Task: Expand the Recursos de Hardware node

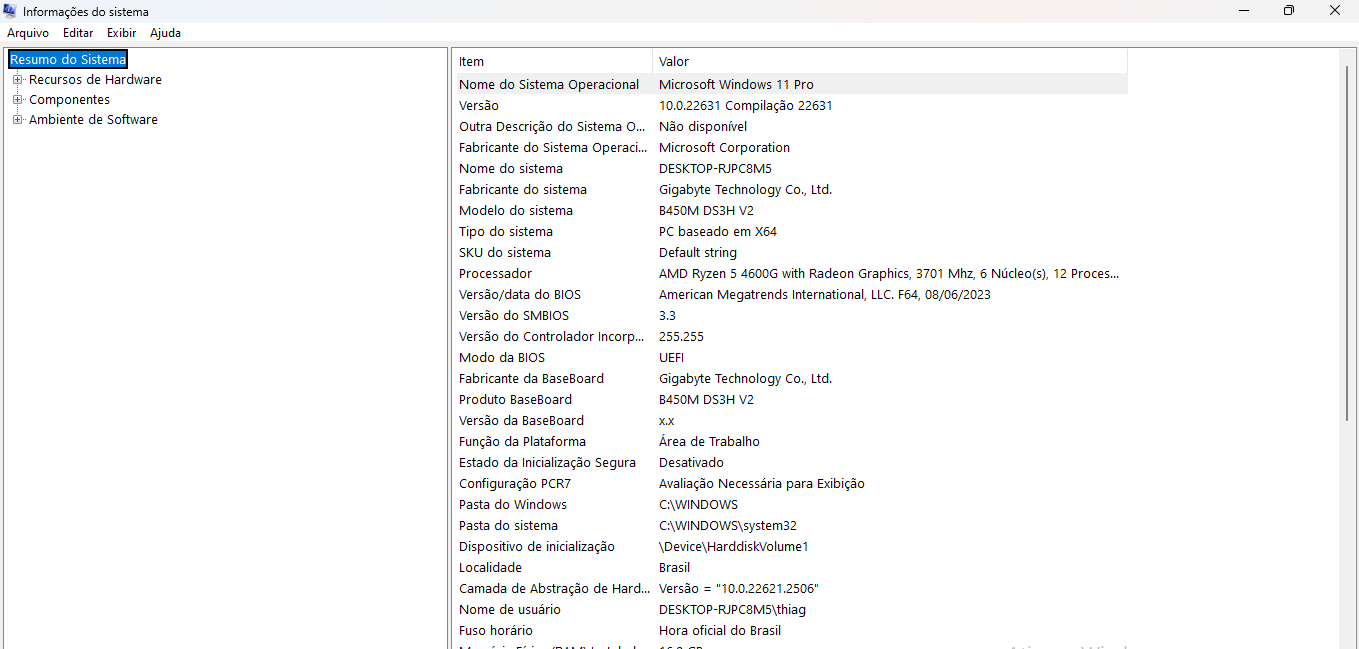Action: (x=17, y=80)
